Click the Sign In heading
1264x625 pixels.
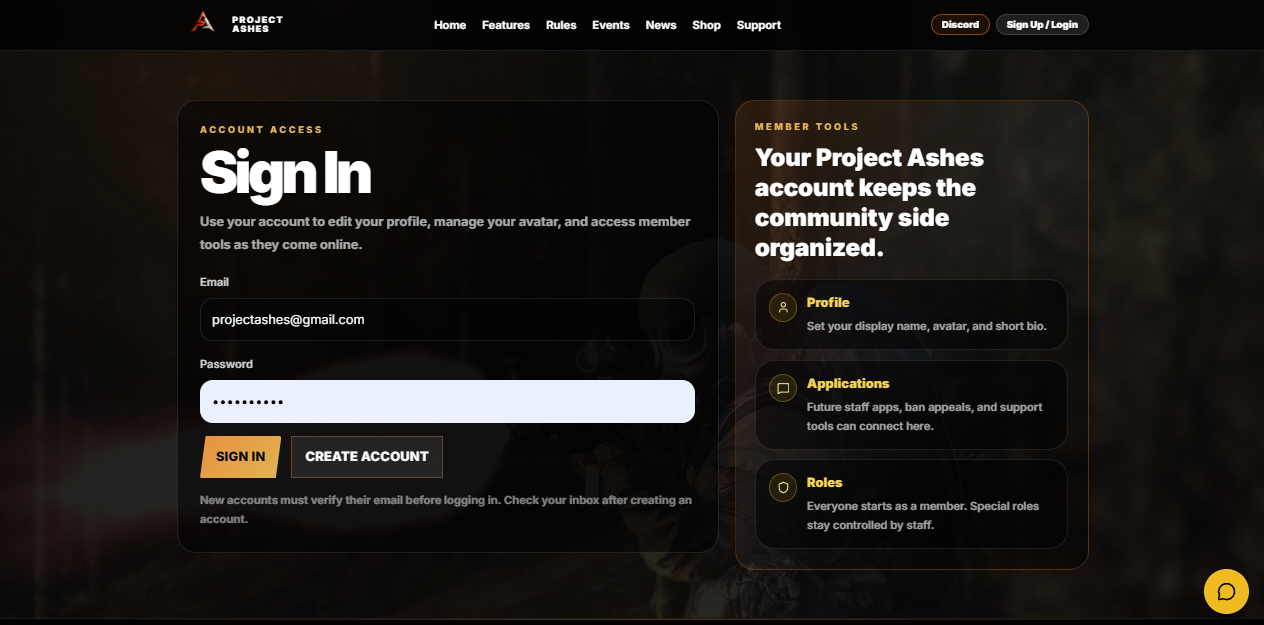click(x=286, y=173)
